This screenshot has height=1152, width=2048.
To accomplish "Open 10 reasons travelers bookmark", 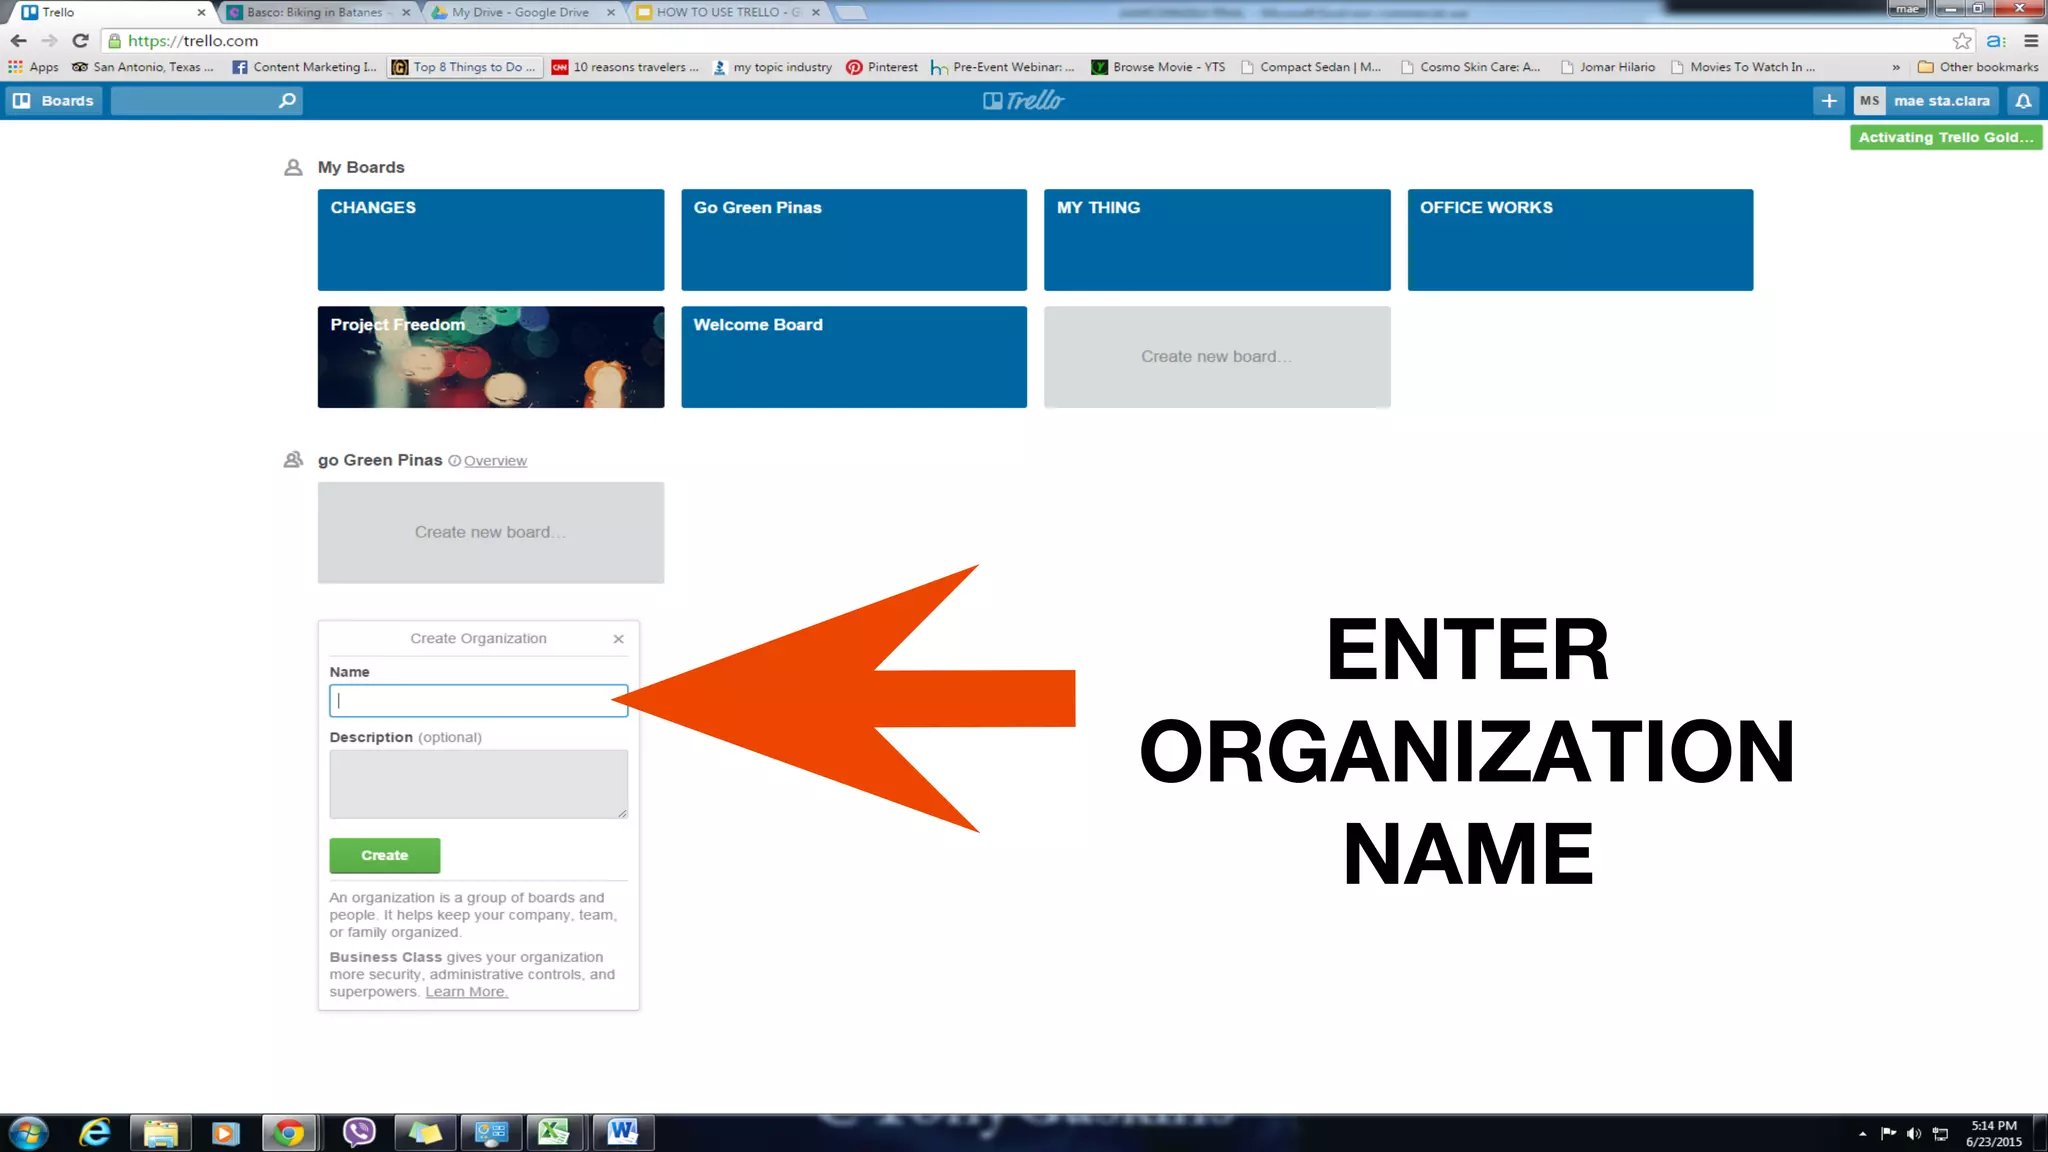I will 625,67.
